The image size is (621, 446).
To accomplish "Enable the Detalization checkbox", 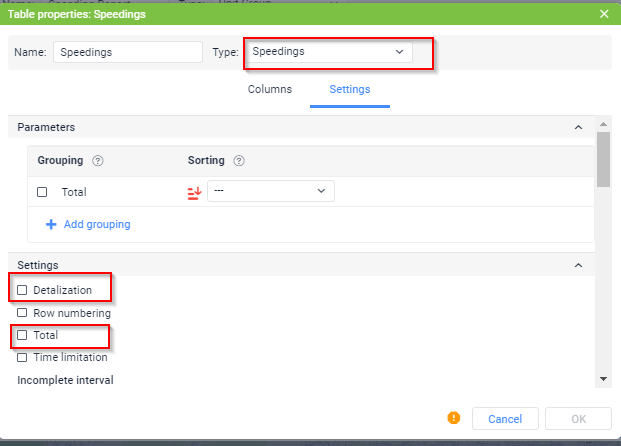I will click(23, 290).
